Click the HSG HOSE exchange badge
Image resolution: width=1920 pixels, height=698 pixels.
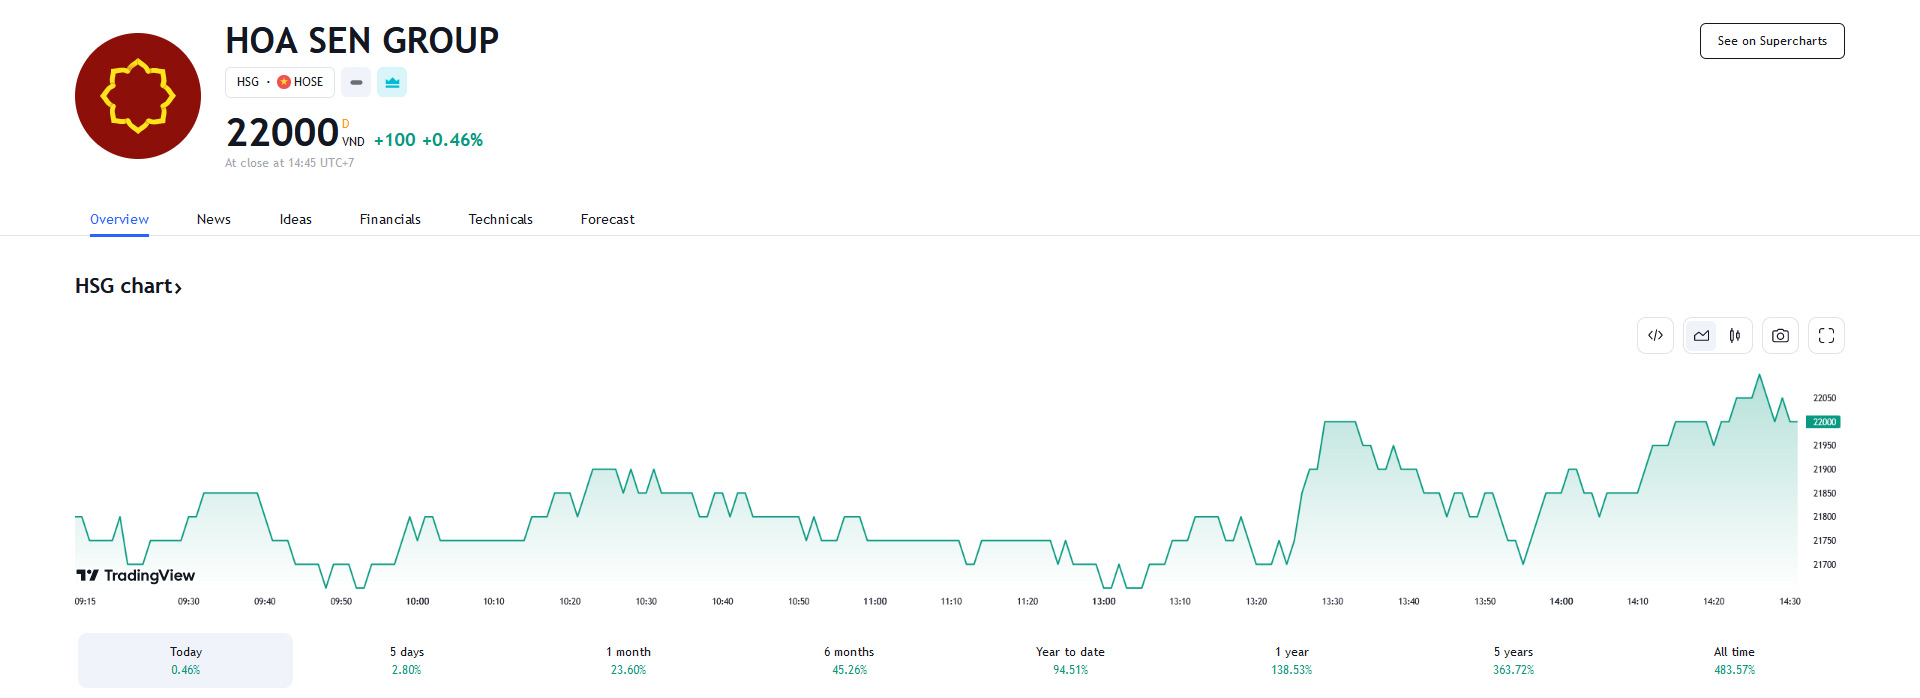280,82
